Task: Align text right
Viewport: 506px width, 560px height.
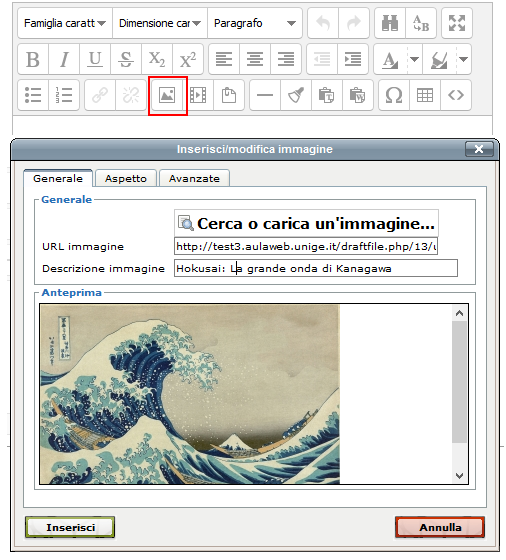Action: coord(286,59)
